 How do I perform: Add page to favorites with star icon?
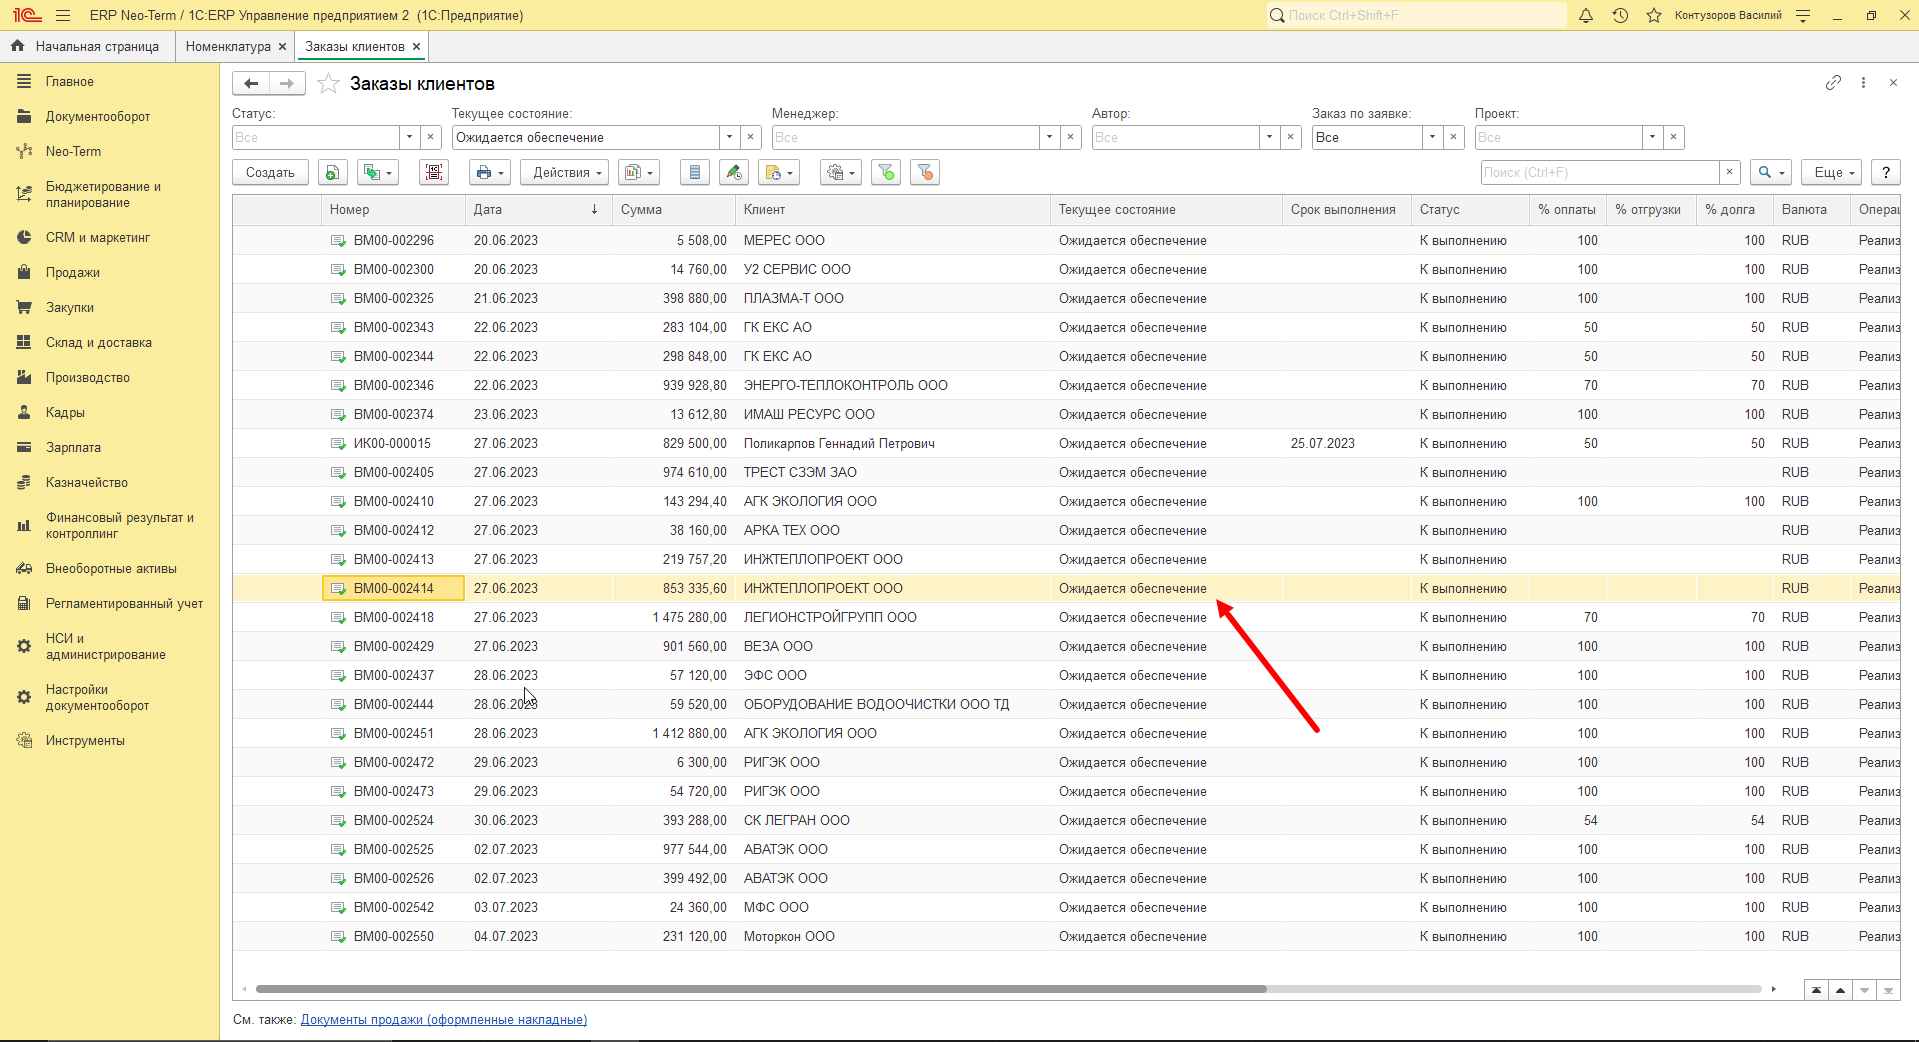click(328, 84)
